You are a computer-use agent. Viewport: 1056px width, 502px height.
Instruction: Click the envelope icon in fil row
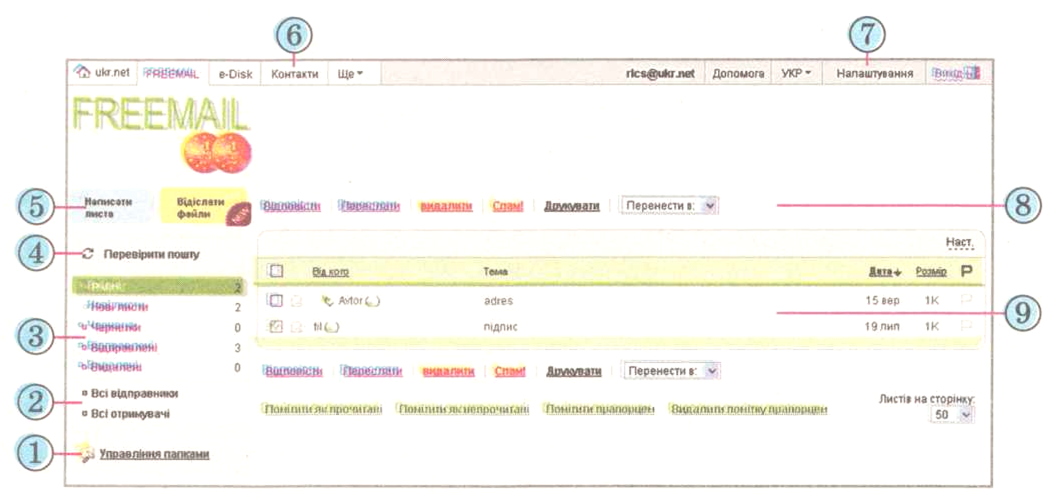point(296,327)
